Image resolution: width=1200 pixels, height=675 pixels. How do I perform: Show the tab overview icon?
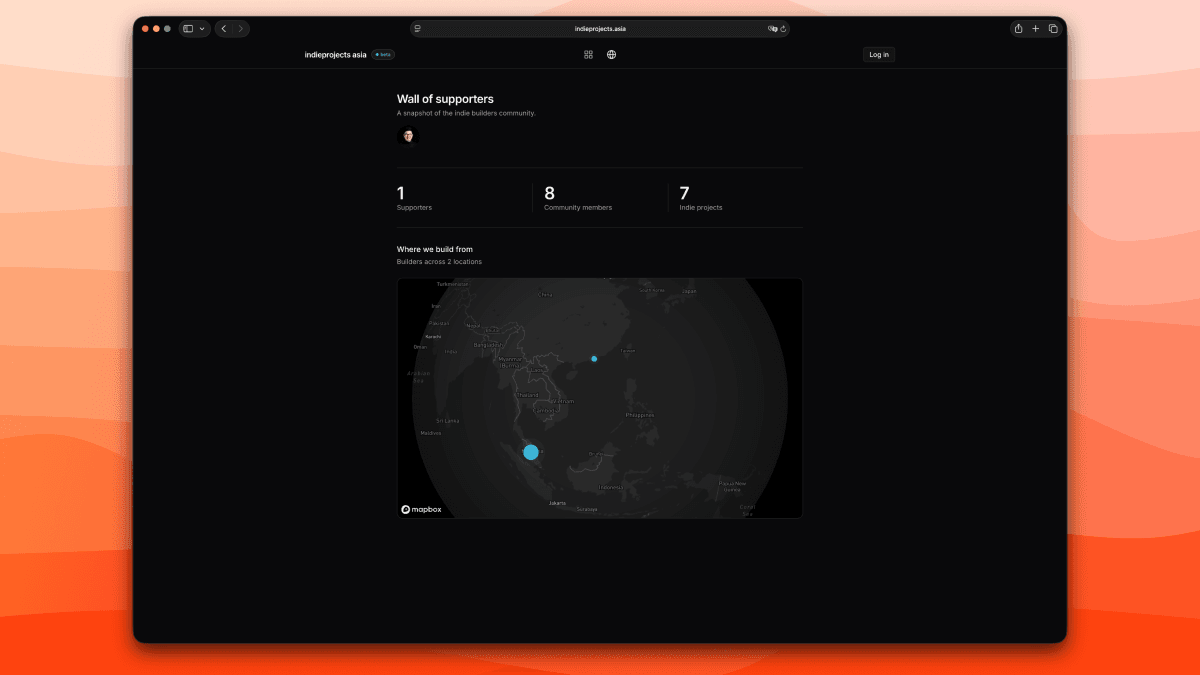1053,28
